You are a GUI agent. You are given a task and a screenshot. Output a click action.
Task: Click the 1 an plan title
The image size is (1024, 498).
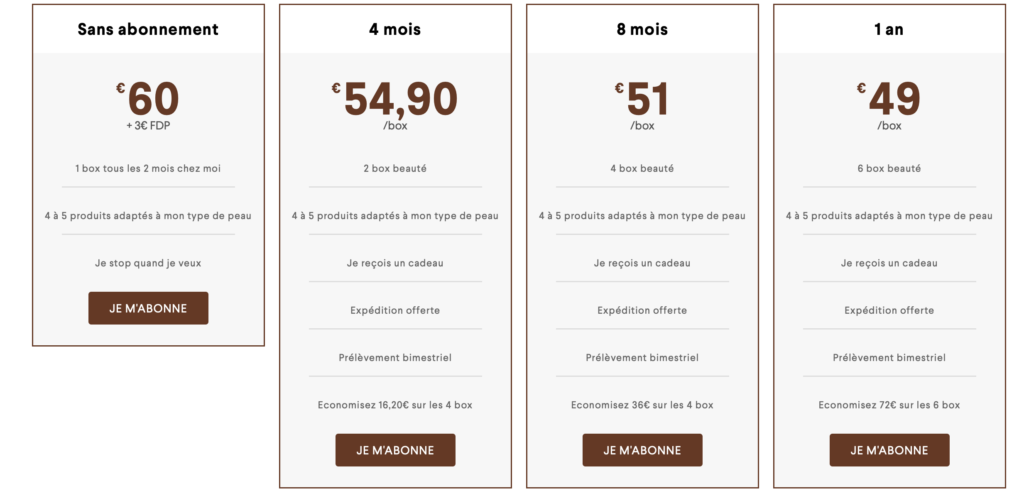point(889,29)
